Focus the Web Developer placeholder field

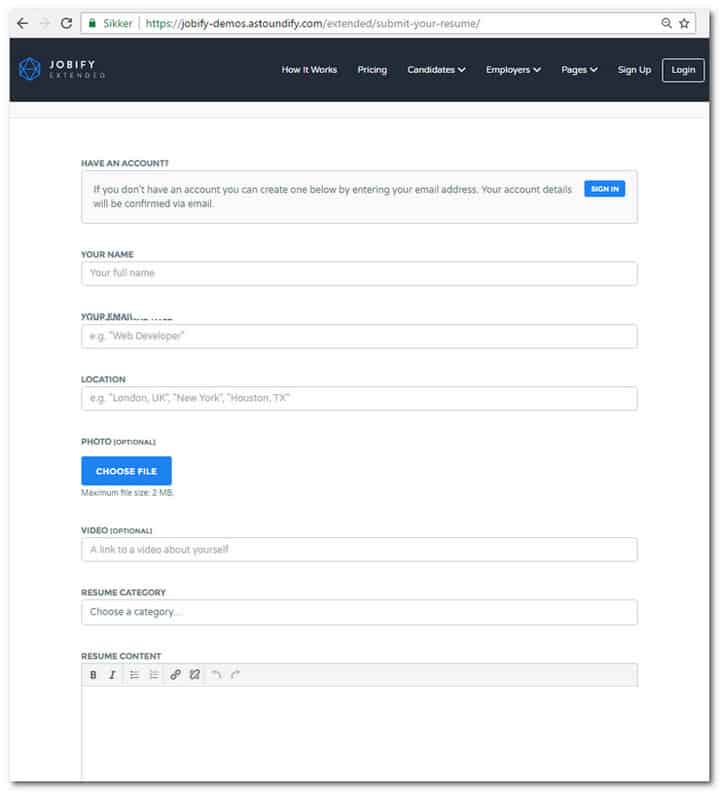coord(359,336)
